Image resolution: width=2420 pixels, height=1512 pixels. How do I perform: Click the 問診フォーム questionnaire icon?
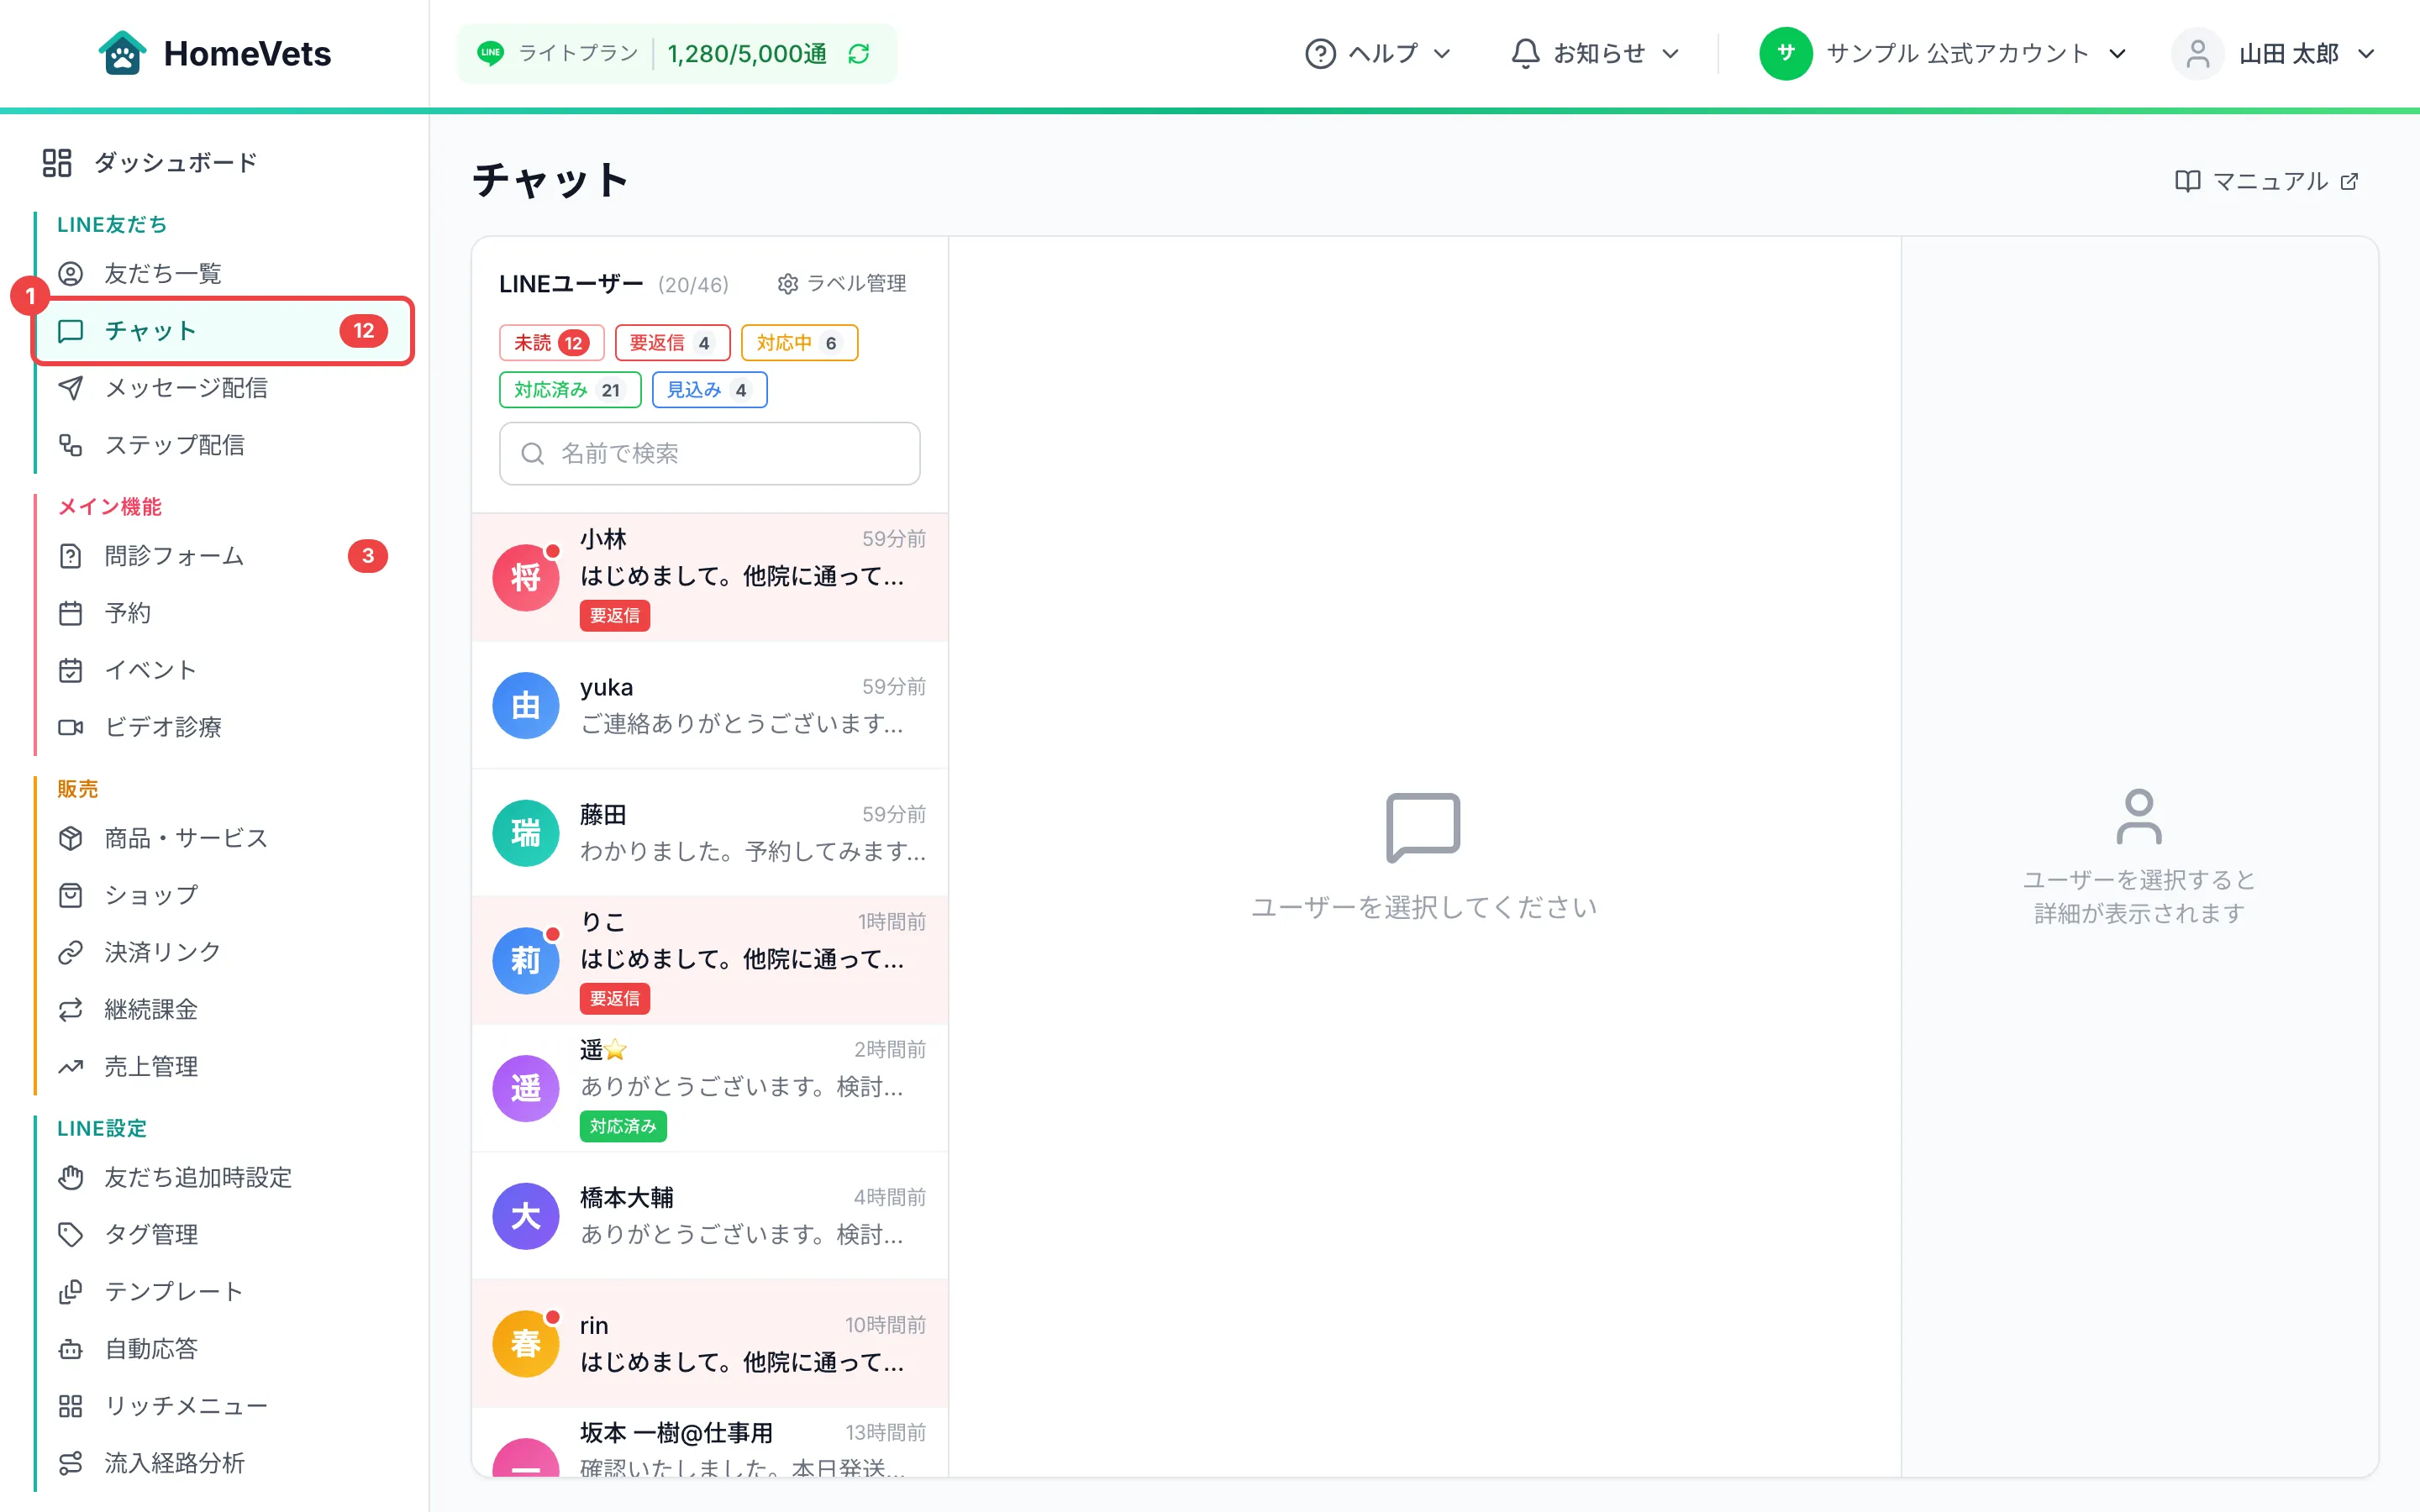[70, 556]
